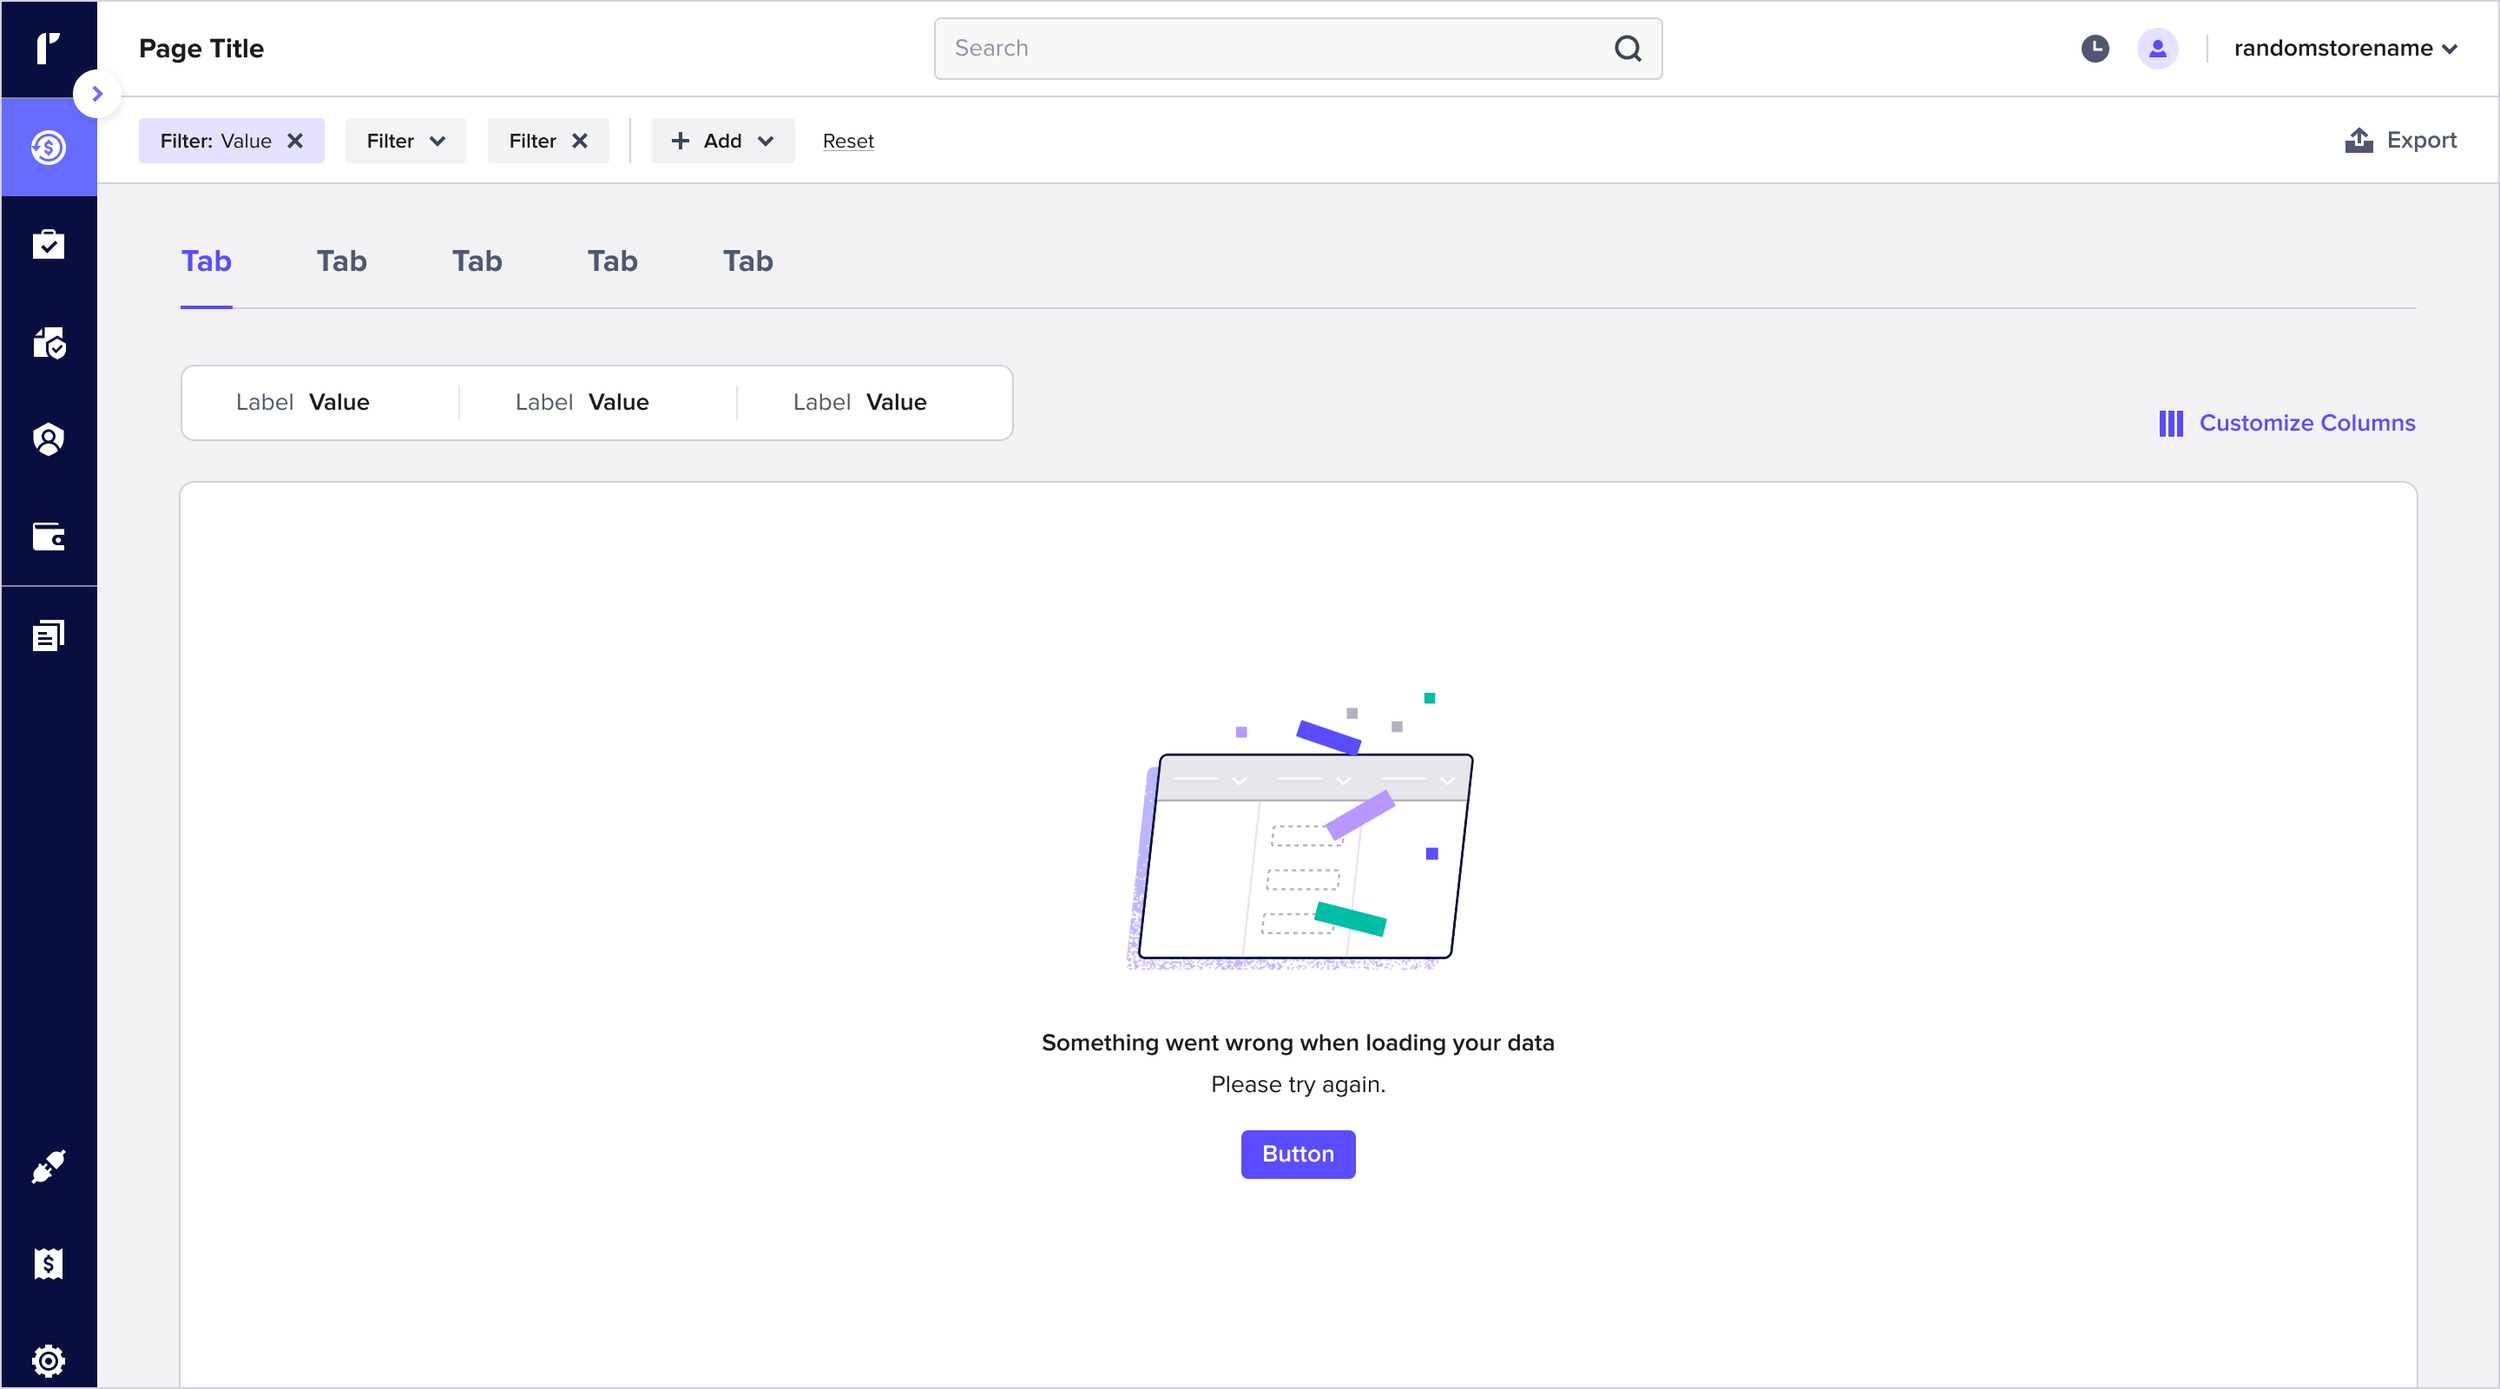This screenshot has height=1389, width=2500.
Task: Switch to the second Tab
Action: [342, 261]
